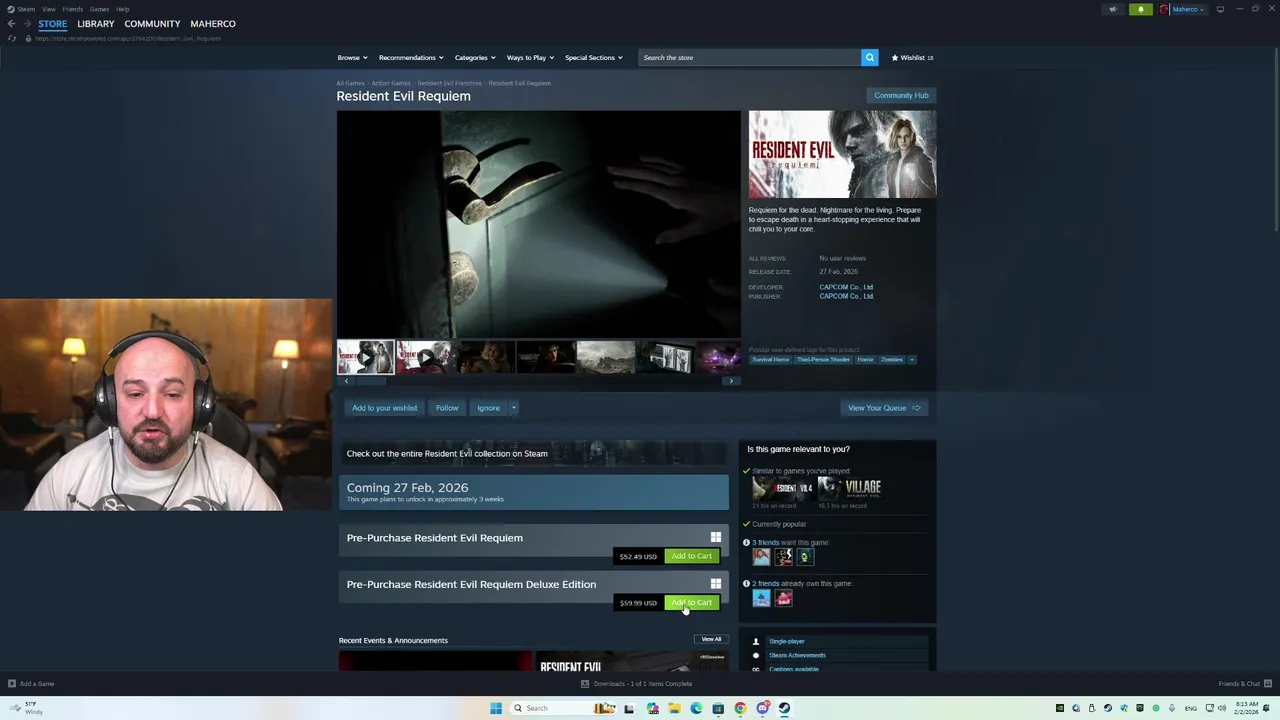This screenshot has width=1280, height=720.
Task: Expand the Categories menu
Action: pos(475,57)
